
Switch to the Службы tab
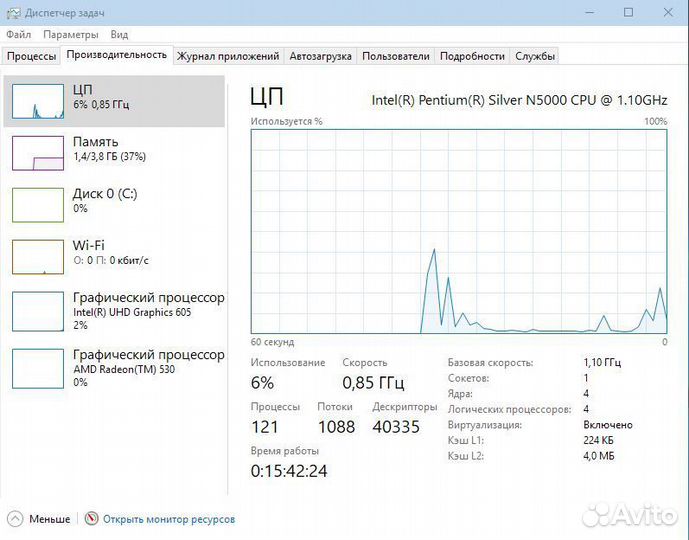[x=535, y=56]
